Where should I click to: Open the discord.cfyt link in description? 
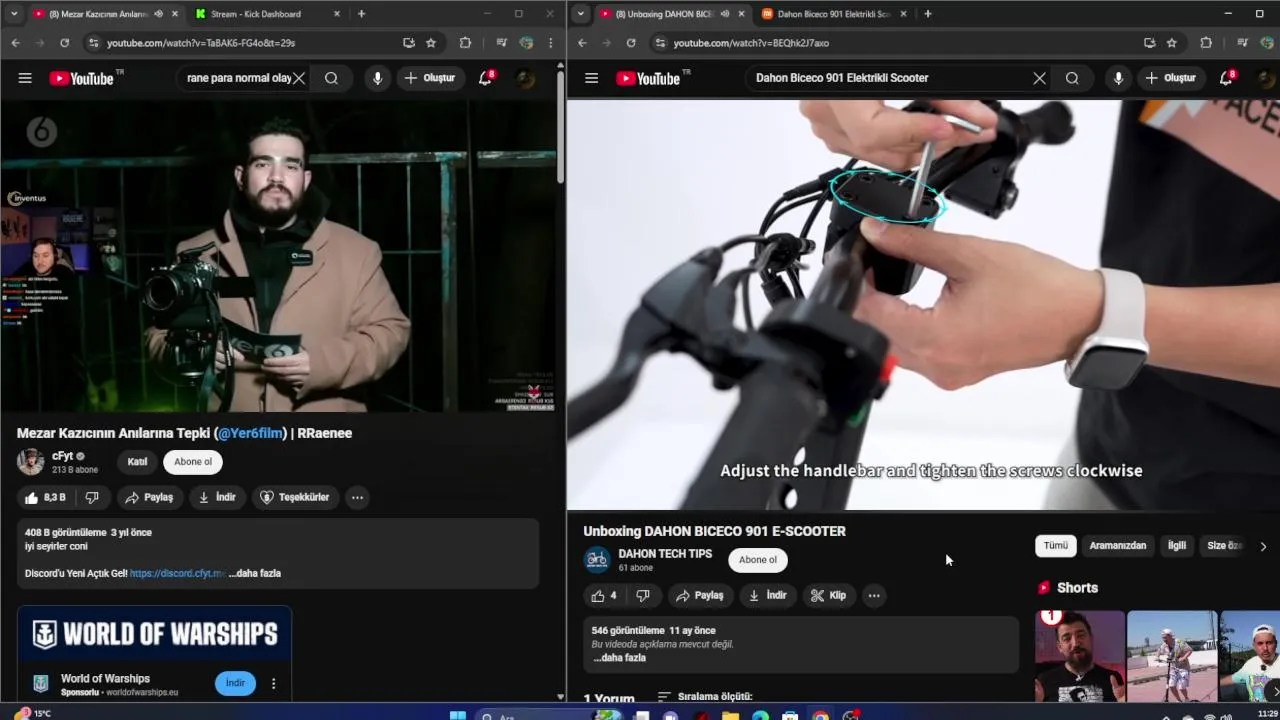tap(177, 573)
